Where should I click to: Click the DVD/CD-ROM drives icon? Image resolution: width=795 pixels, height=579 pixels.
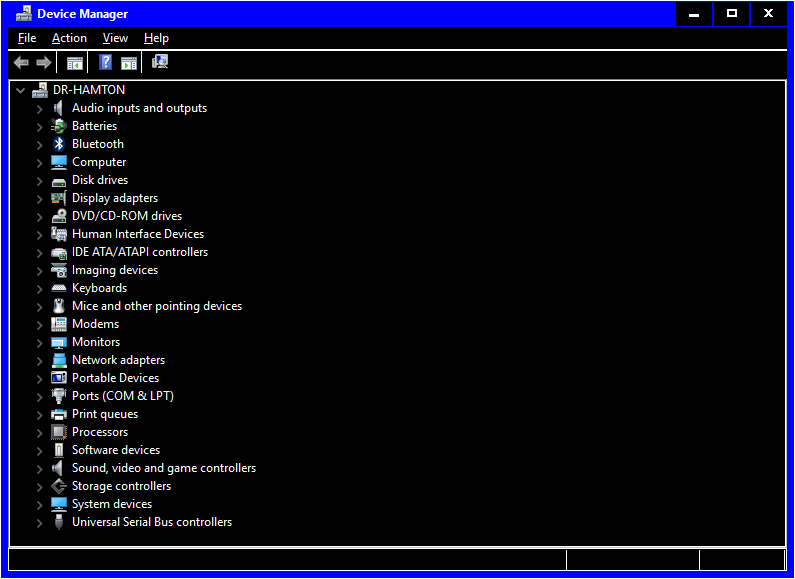pos(59,216)
